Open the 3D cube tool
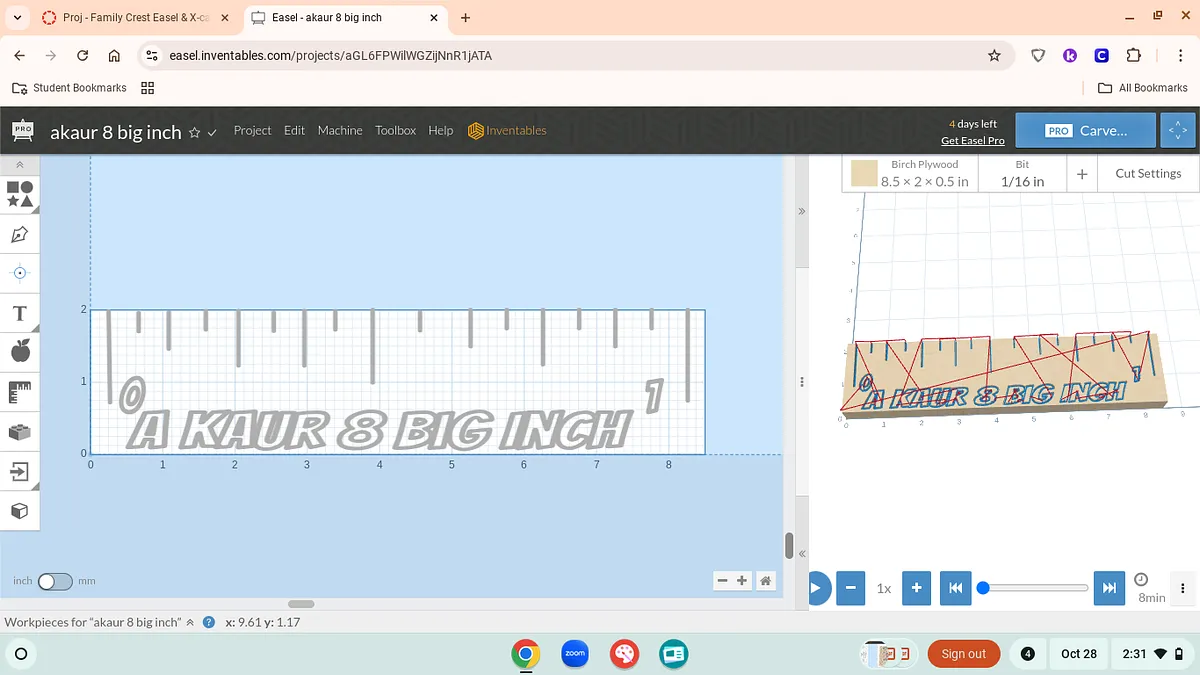Viewport: 1200px width, 675px height. tap(19, 510)
